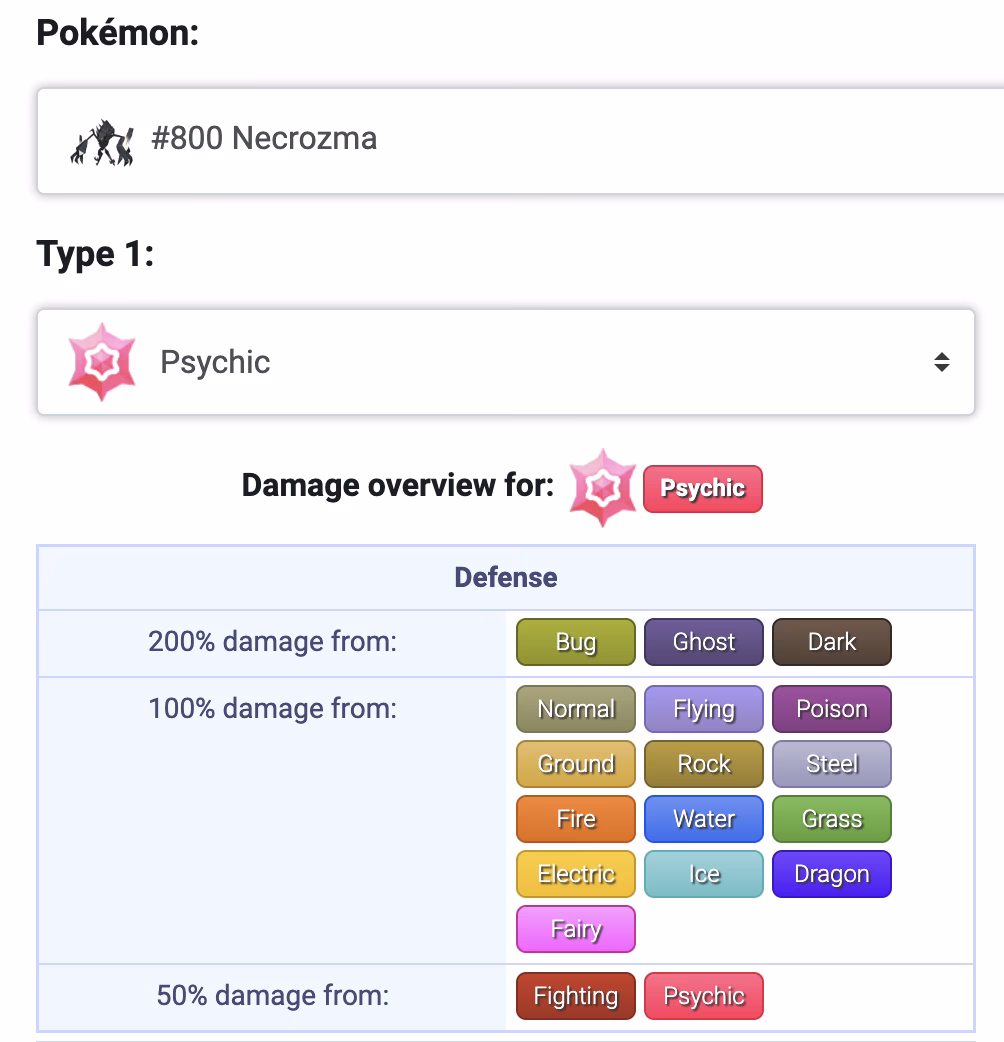The width and height of the screenshot is (1004, 1042).
Task: Select the Fighting type badge
Action: click(x=576, y=996)
